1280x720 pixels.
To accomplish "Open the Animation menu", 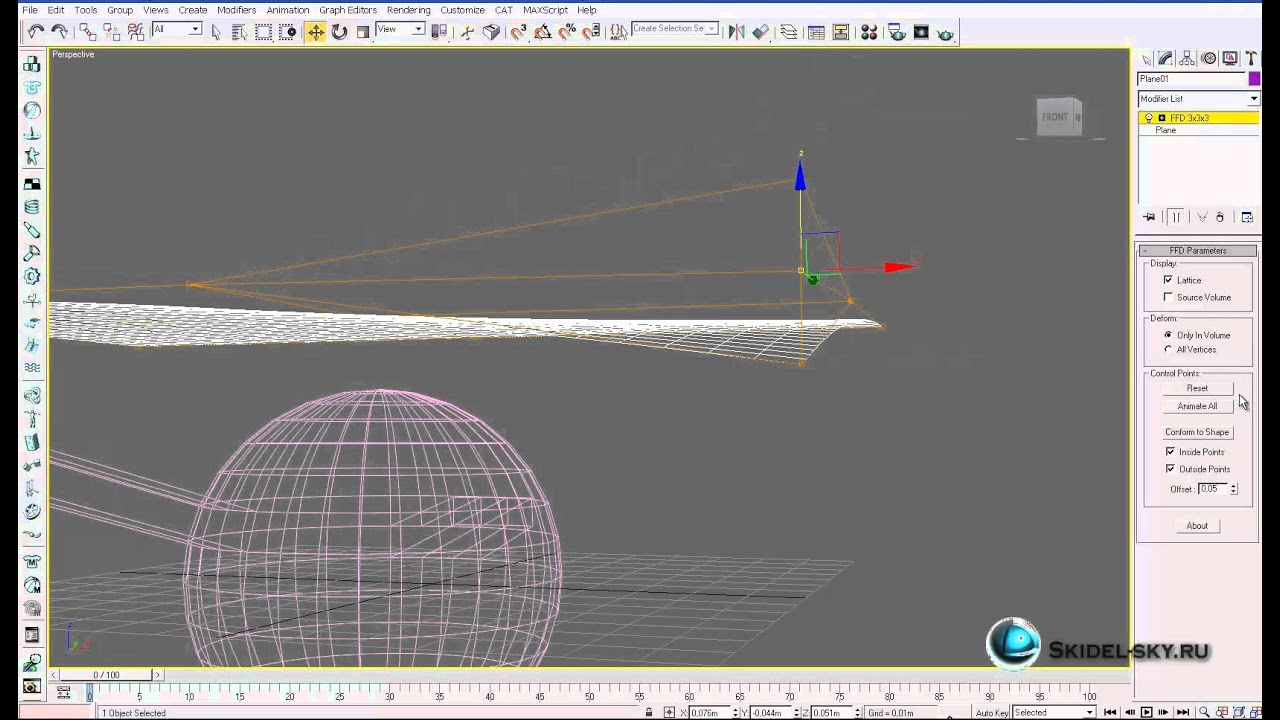I will (288, 10).
